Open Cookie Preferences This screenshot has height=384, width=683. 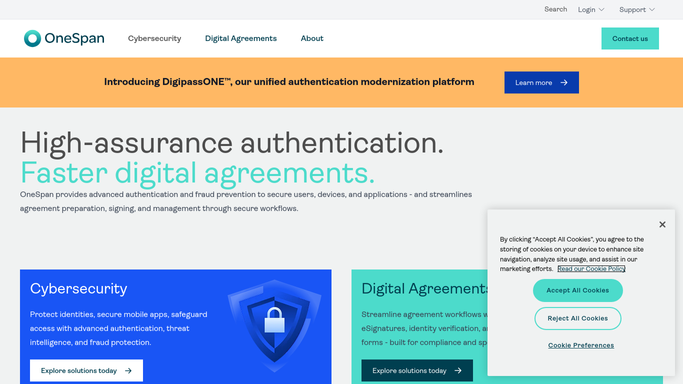[x=581, y=345]
